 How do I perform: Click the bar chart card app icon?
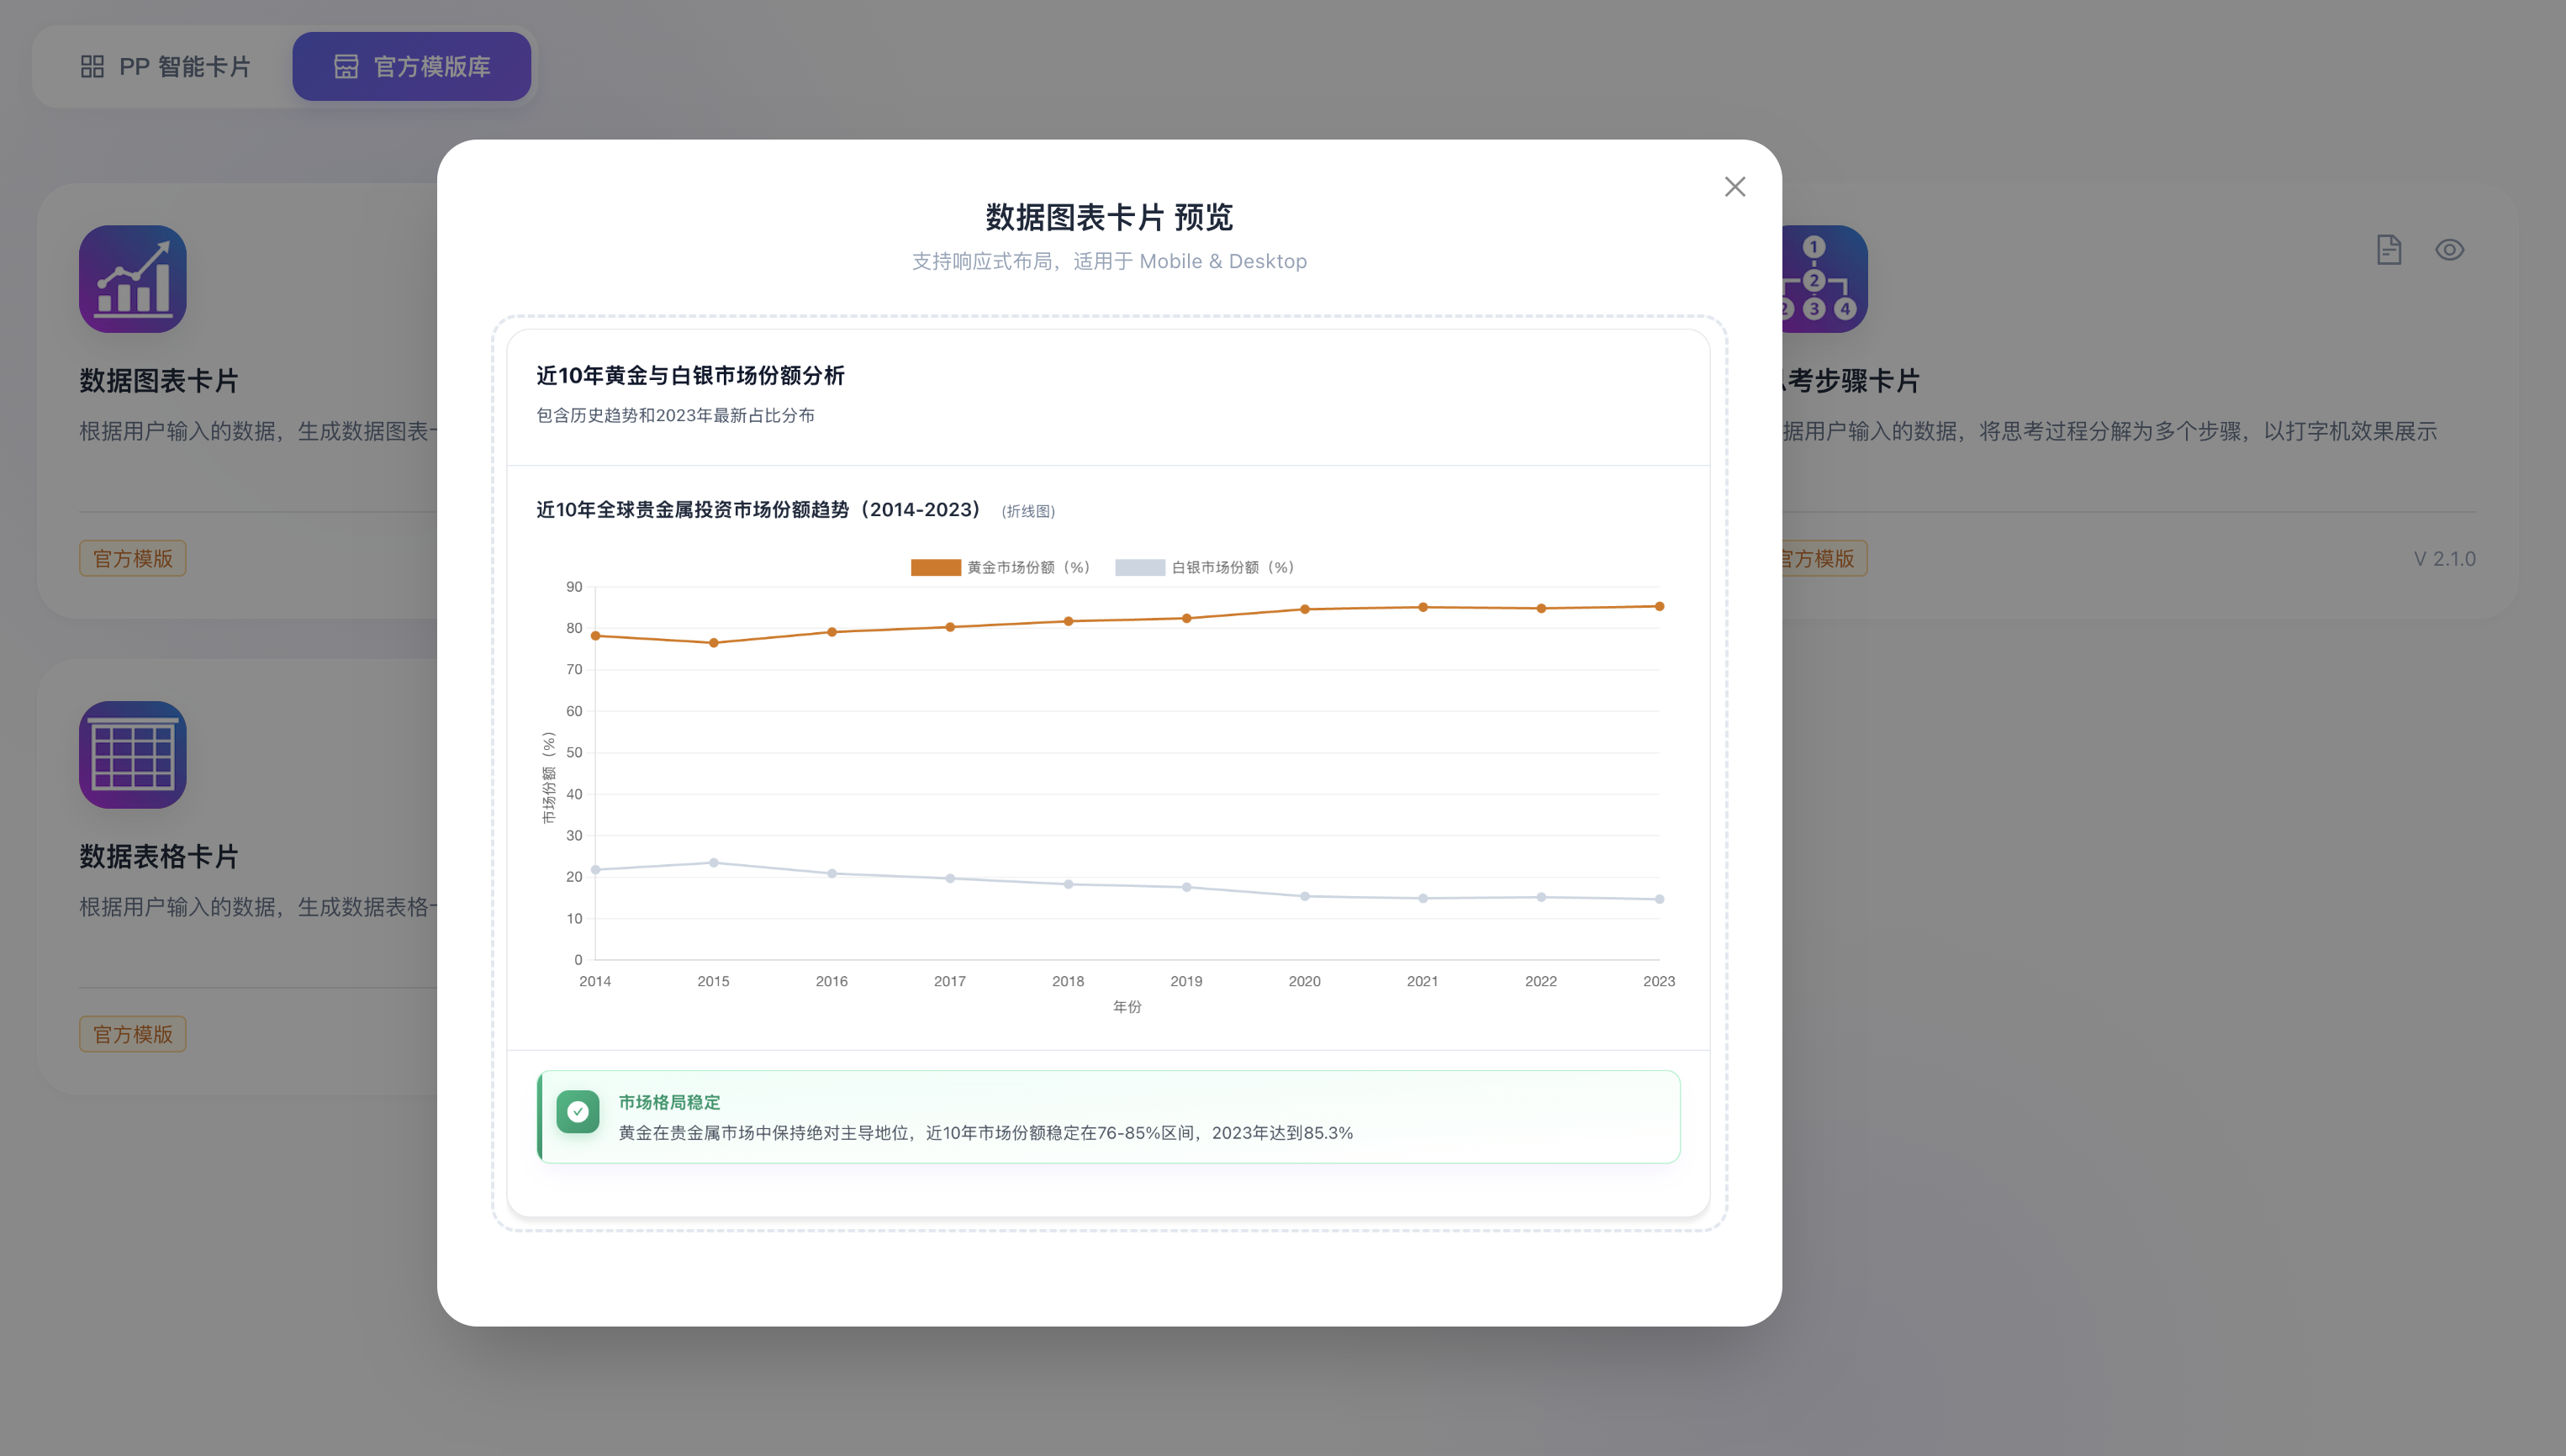click(x=133, y=279)
